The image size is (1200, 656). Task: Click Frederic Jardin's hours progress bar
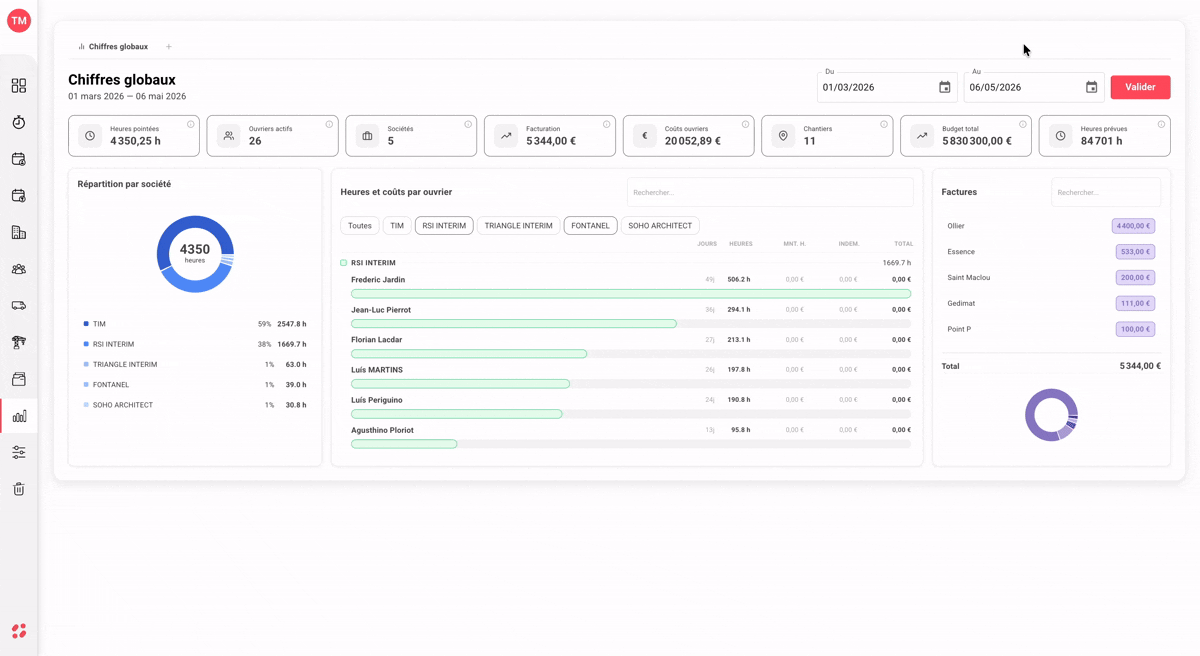(631, 294)
